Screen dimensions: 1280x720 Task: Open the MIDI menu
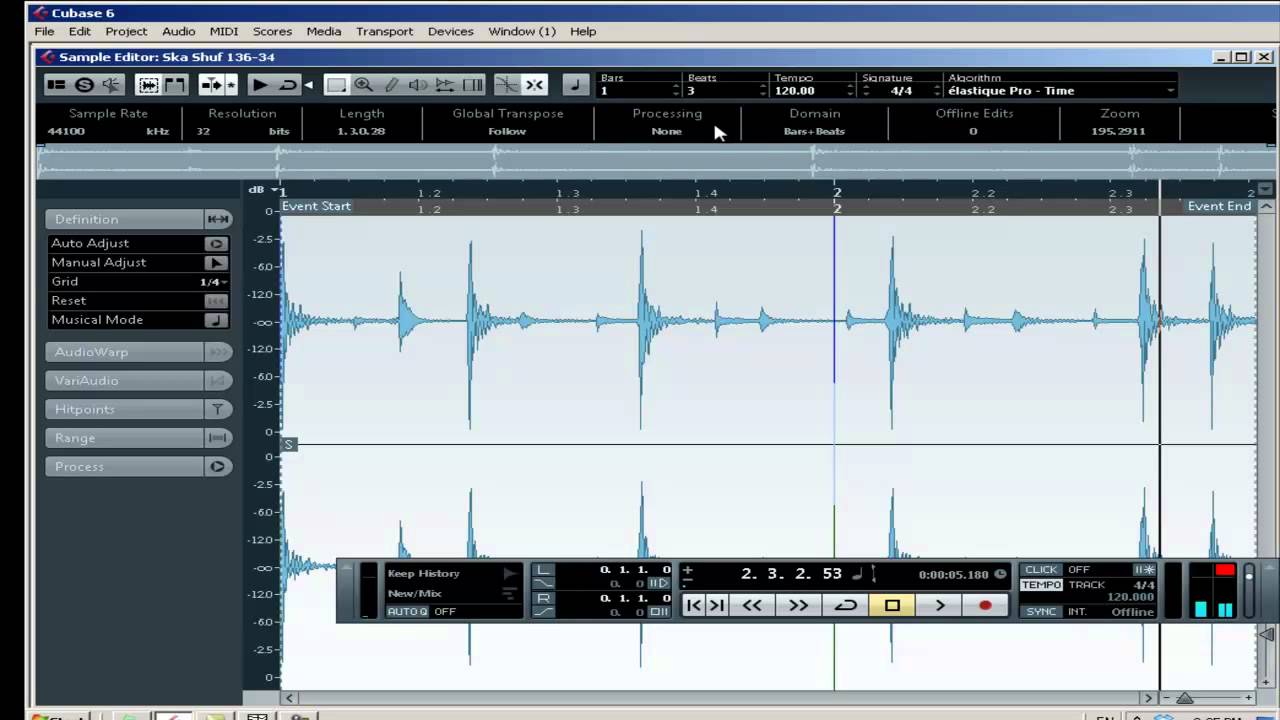click(224, 31)
